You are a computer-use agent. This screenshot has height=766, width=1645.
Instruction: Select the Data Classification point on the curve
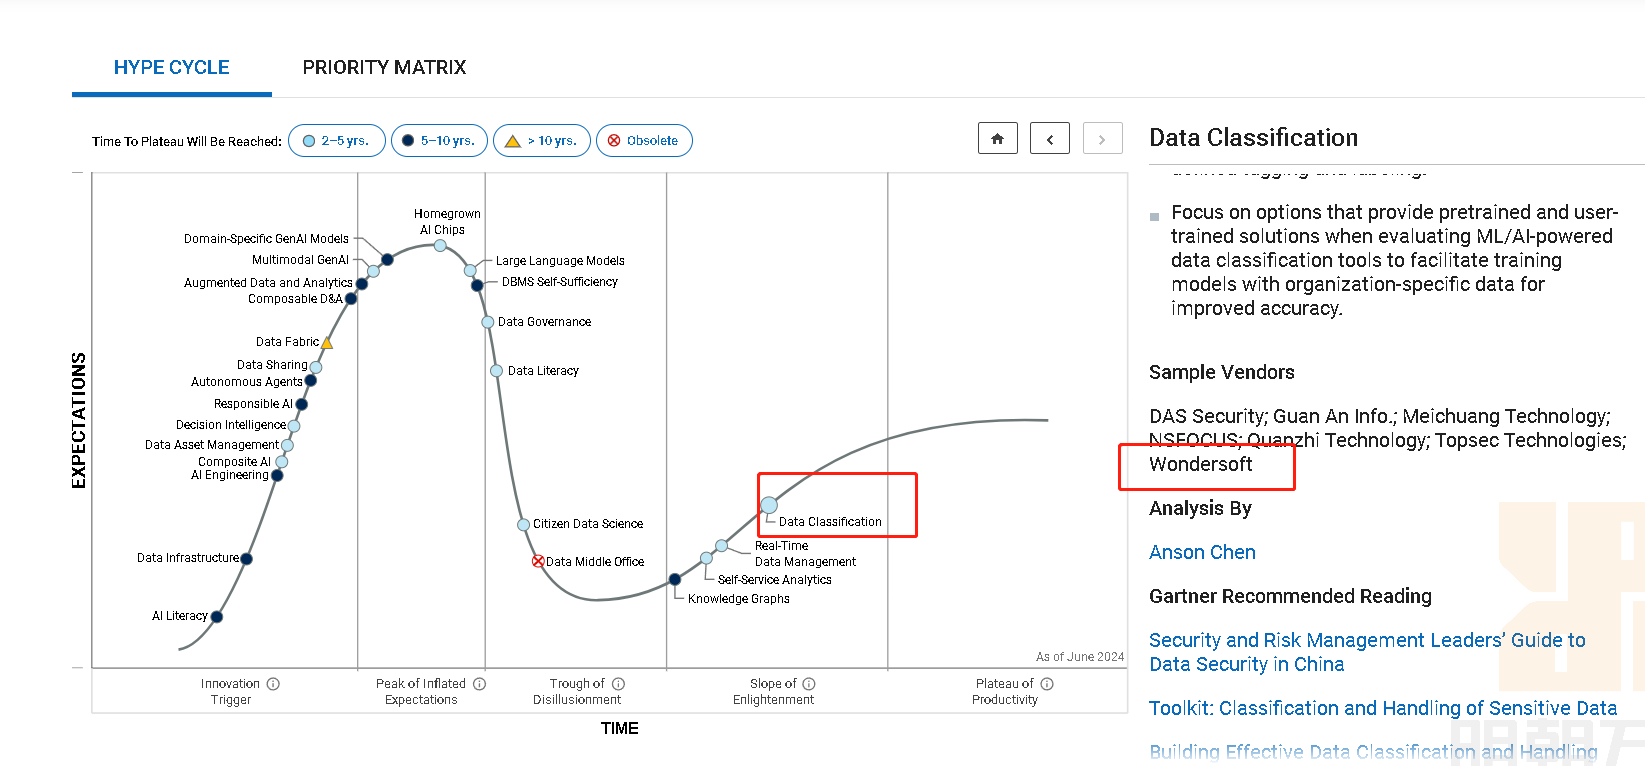769,505
